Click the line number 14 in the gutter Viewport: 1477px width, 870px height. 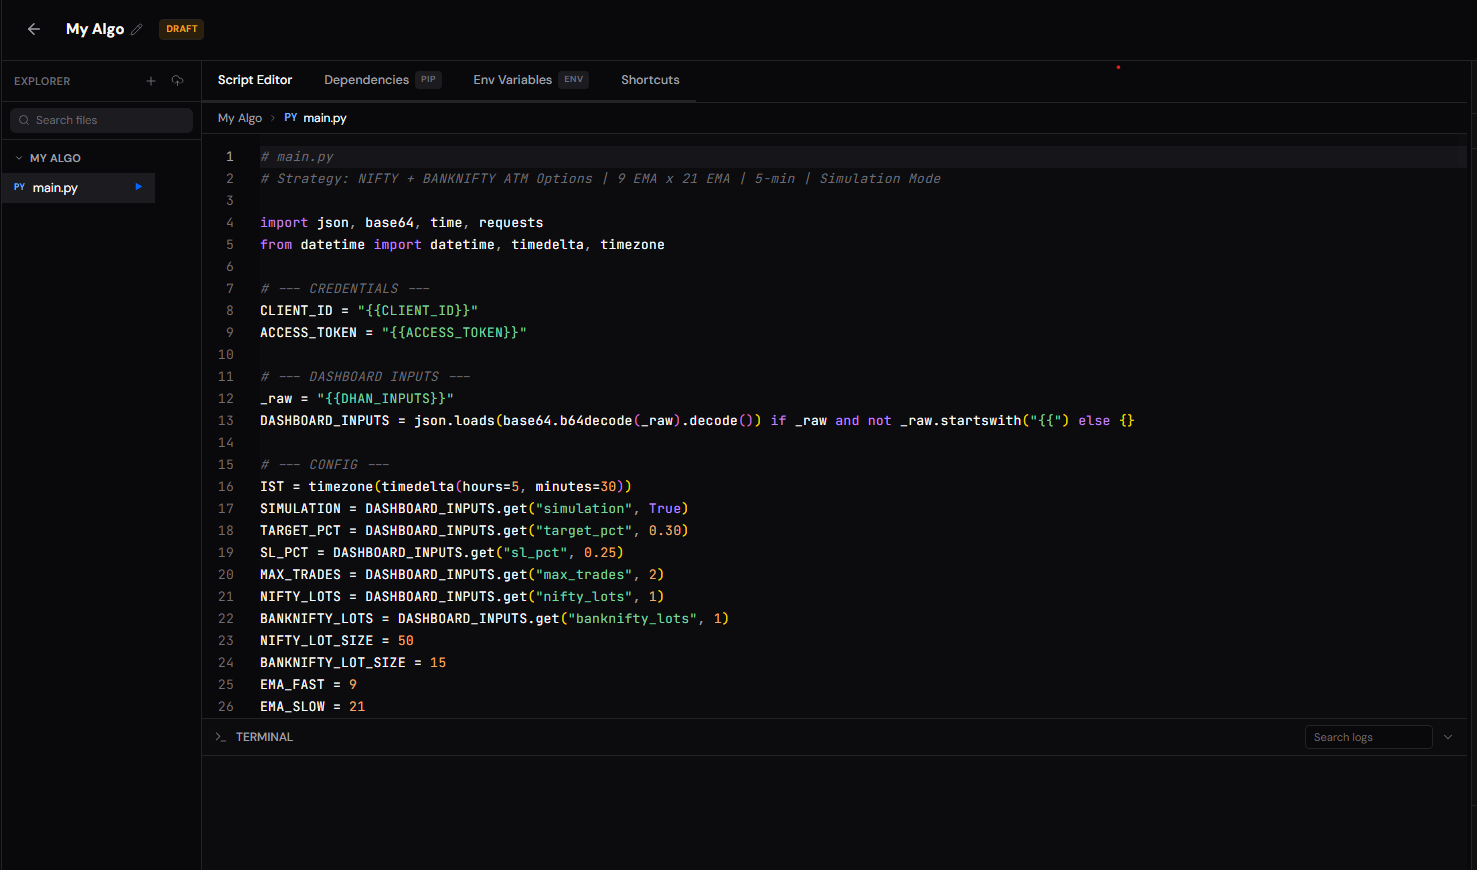click(x=226, y=443)
